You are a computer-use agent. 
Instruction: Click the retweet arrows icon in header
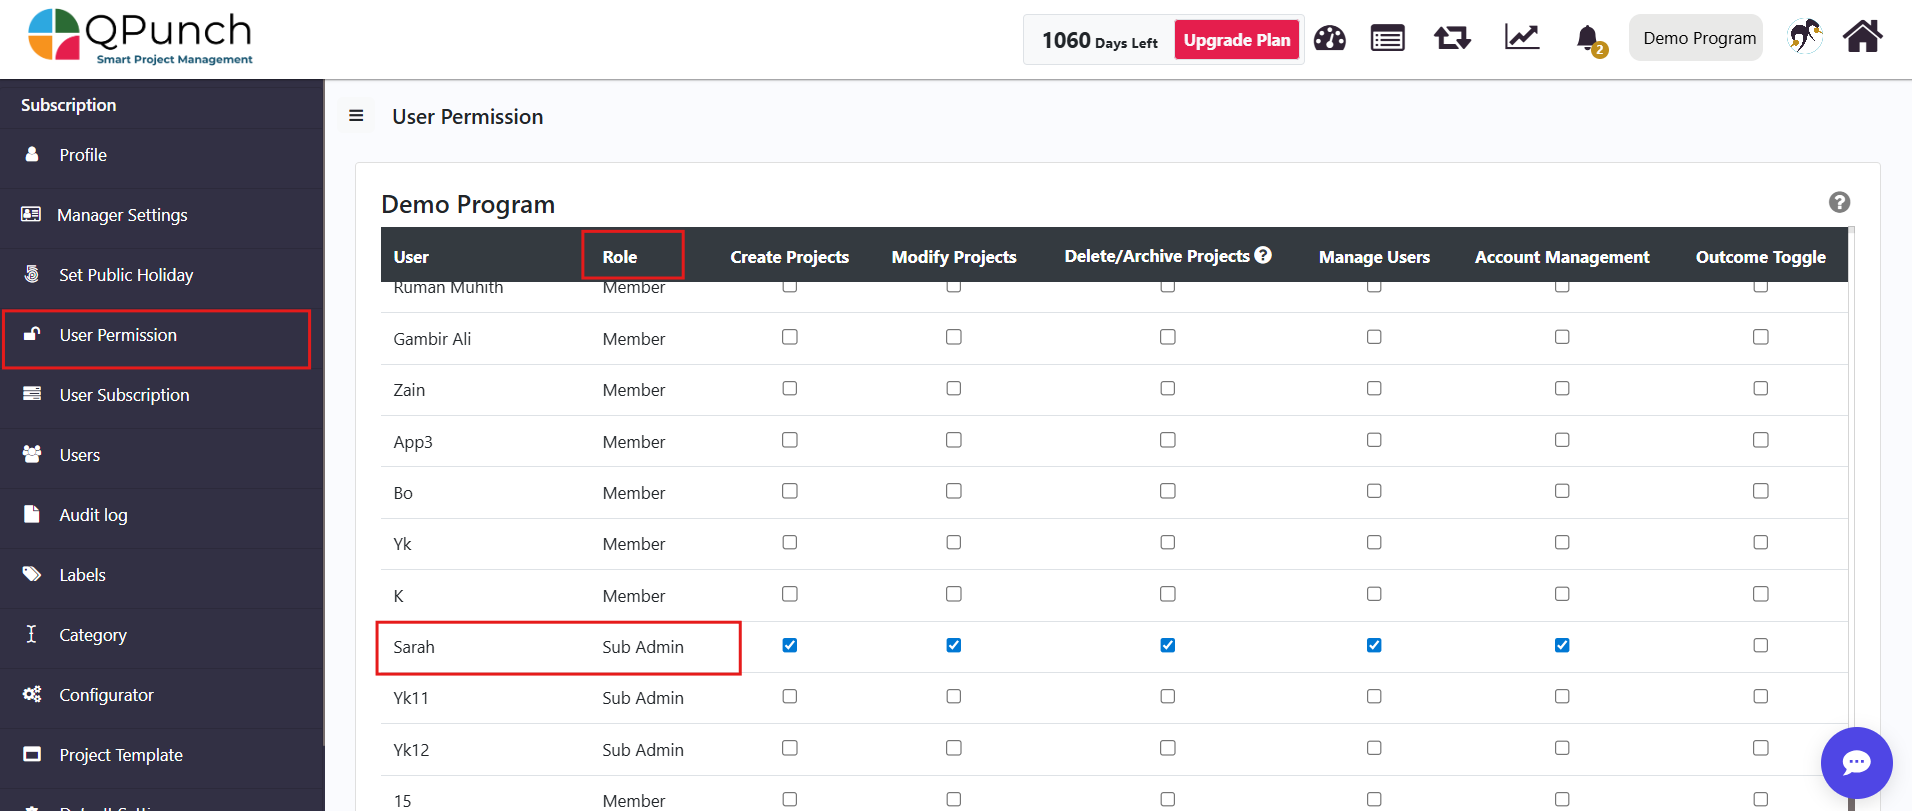(x=1452, y=39)
